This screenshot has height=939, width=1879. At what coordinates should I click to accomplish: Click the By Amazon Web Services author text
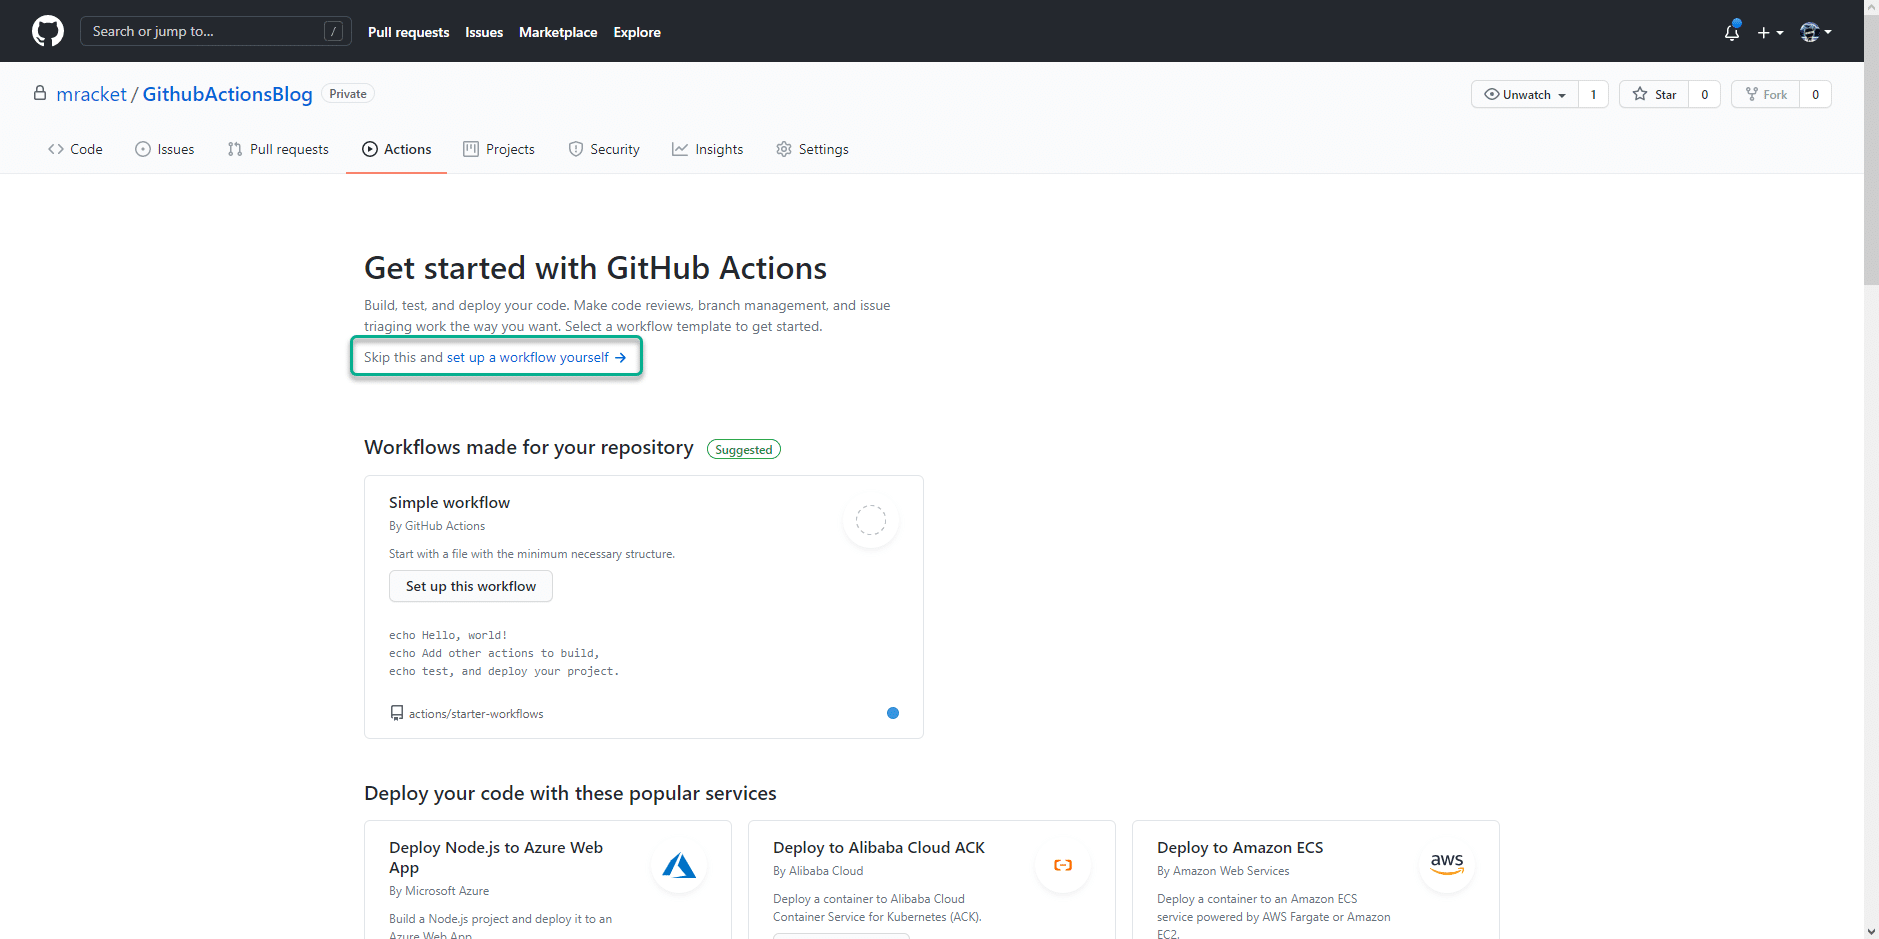tap(1223, 871)
